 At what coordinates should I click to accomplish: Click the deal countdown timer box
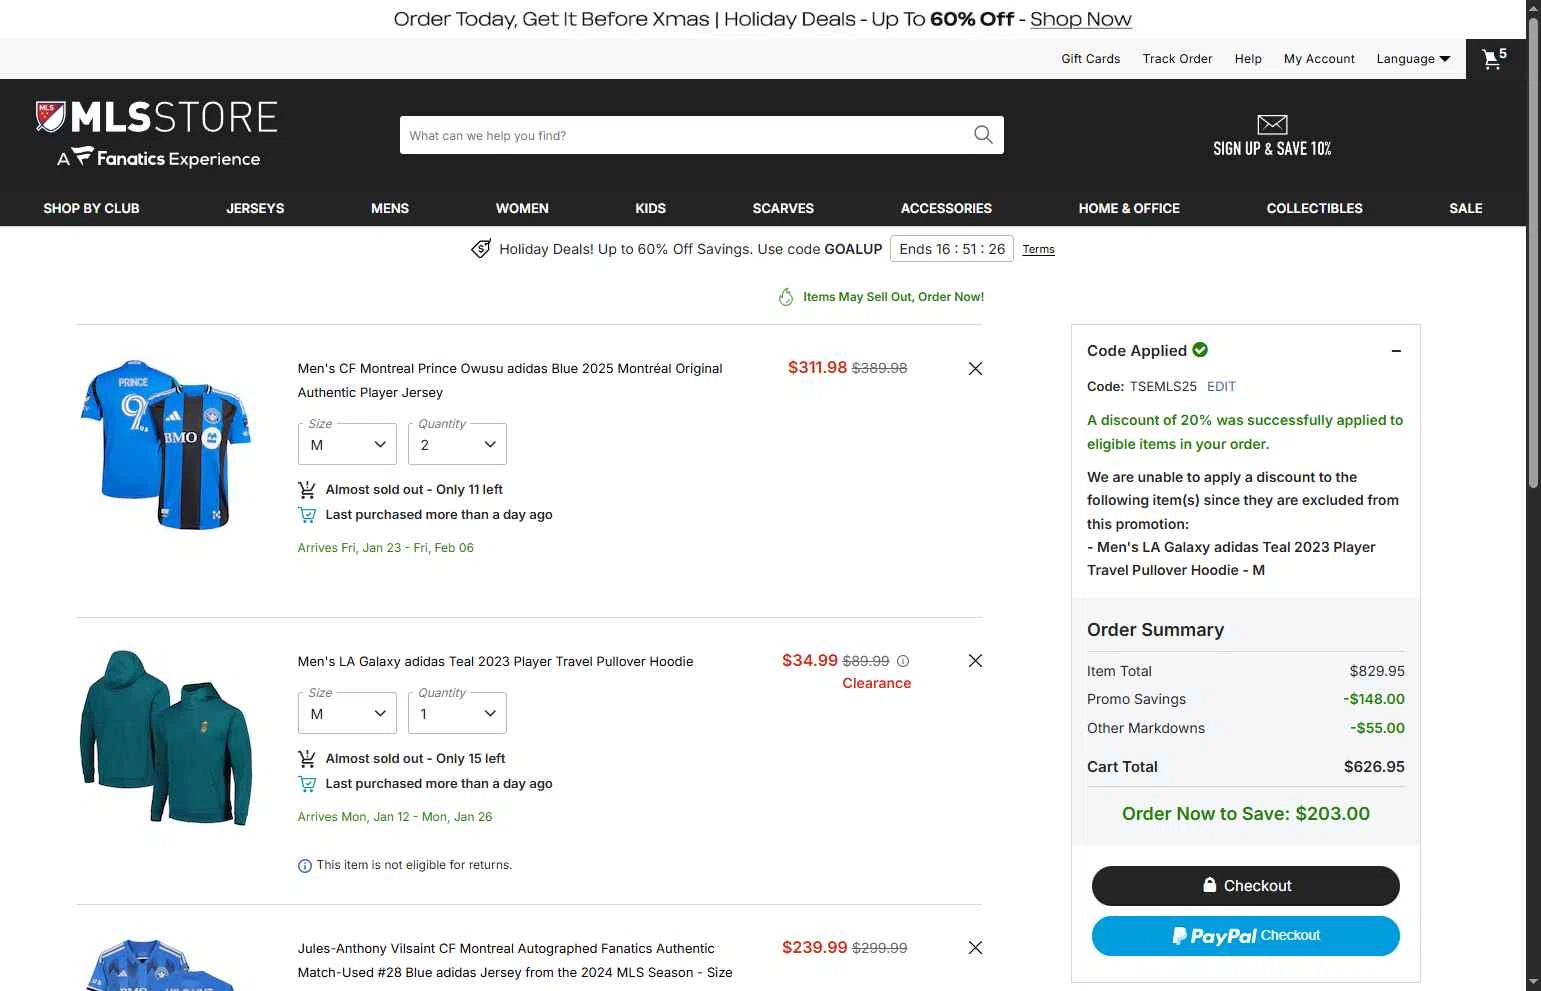click(952, 249)
